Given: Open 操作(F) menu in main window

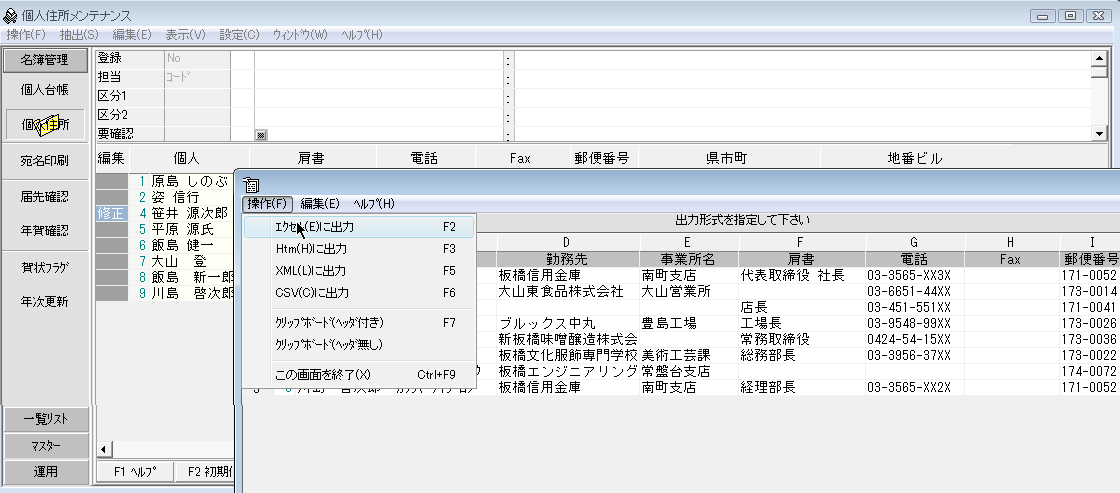Looking at the screenshot, I should coord(26,34).
